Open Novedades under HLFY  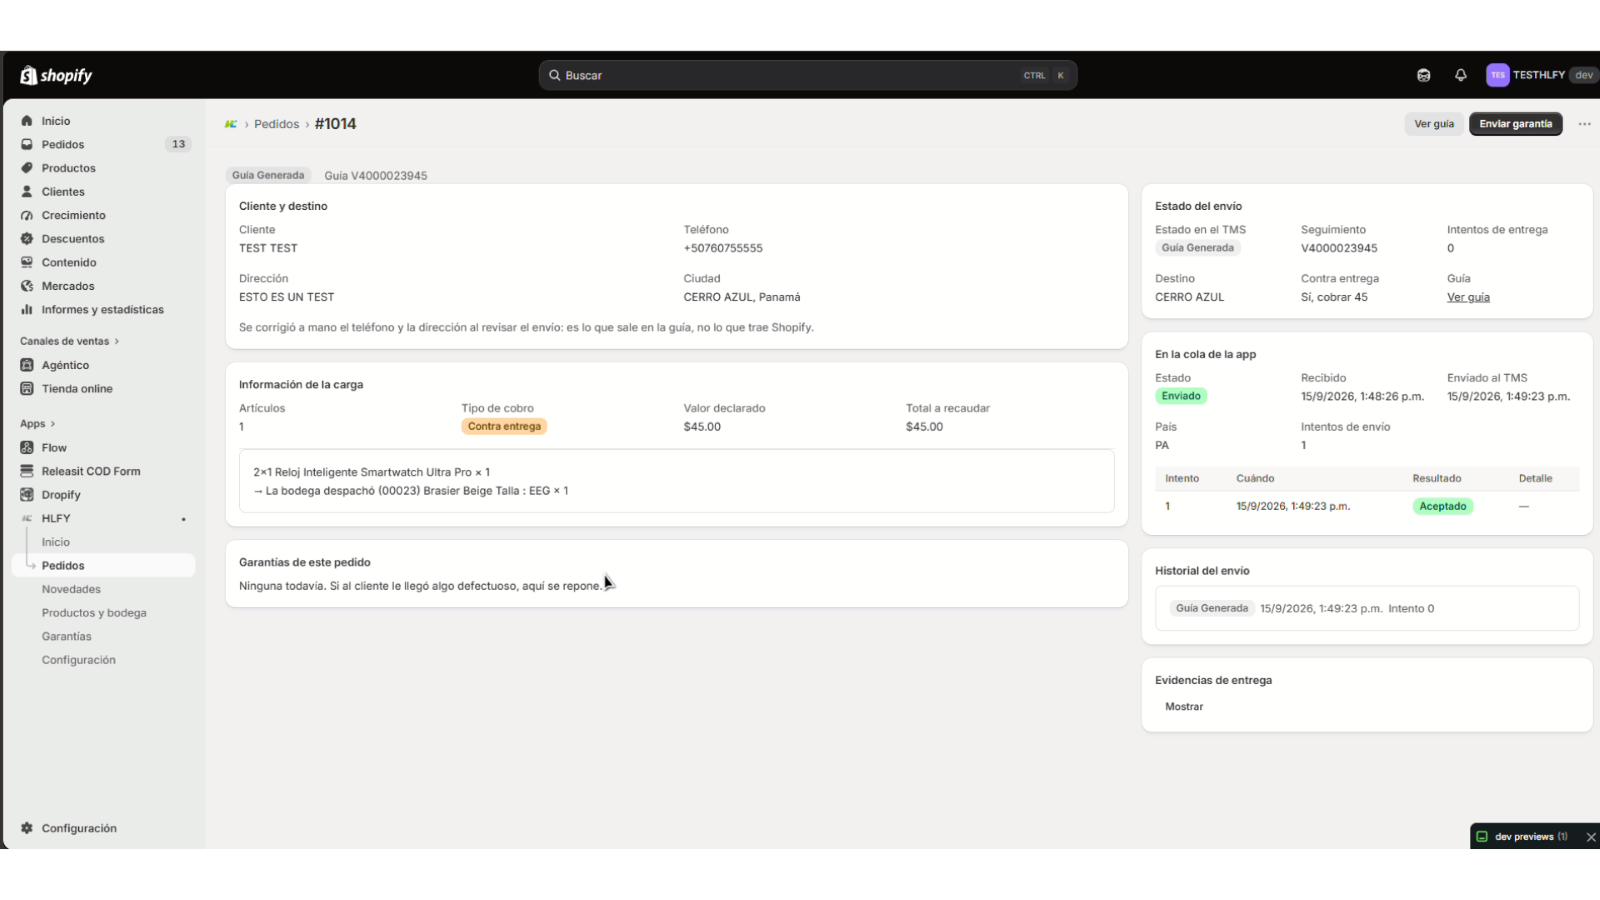click(x=71, y=589)
